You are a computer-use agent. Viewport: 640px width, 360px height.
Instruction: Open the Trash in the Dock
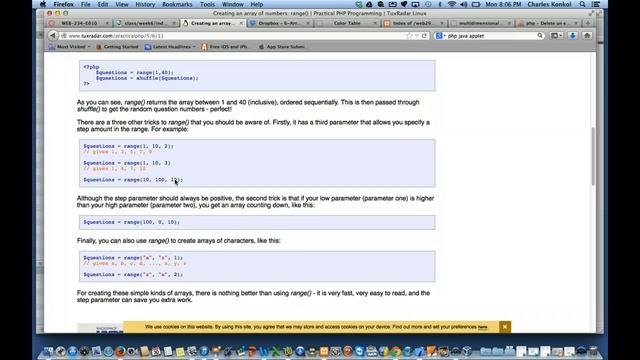point(593,351)
